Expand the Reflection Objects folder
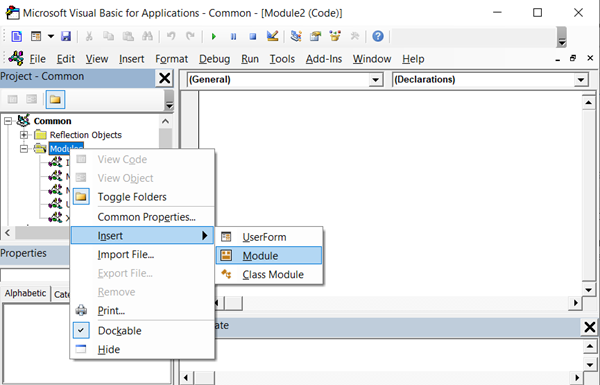Viewport: 600px width, 385px height. click(24, 135)
